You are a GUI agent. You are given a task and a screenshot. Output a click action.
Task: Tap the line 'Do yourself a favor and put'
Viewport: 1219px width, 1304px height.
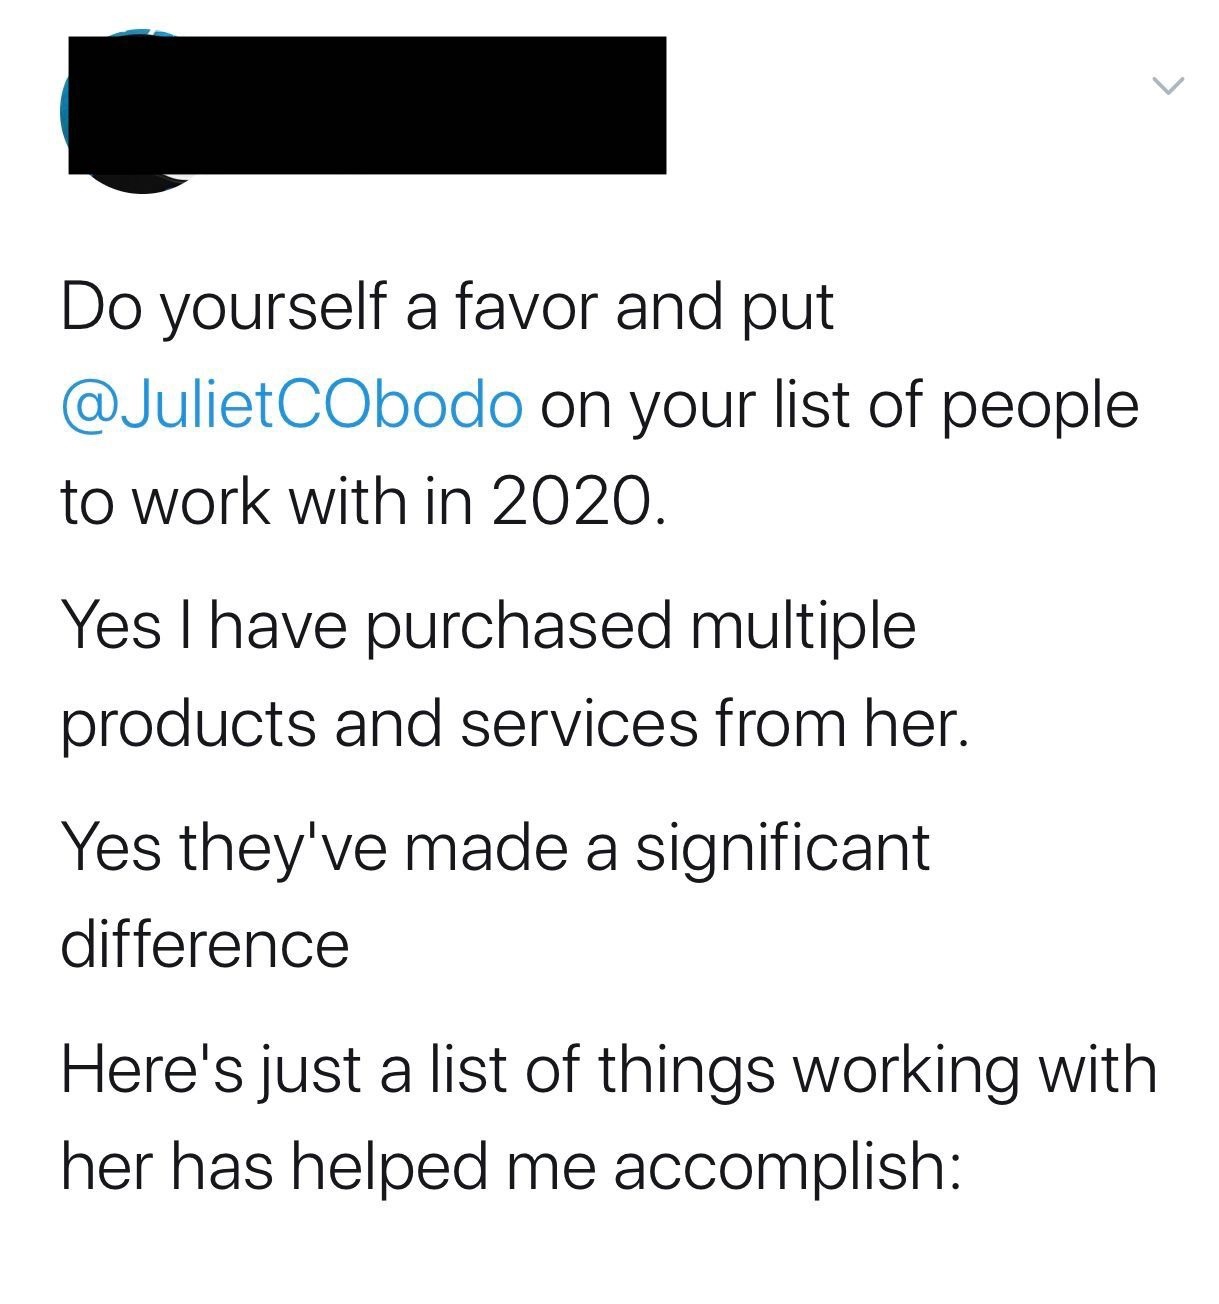click(447, 308)
